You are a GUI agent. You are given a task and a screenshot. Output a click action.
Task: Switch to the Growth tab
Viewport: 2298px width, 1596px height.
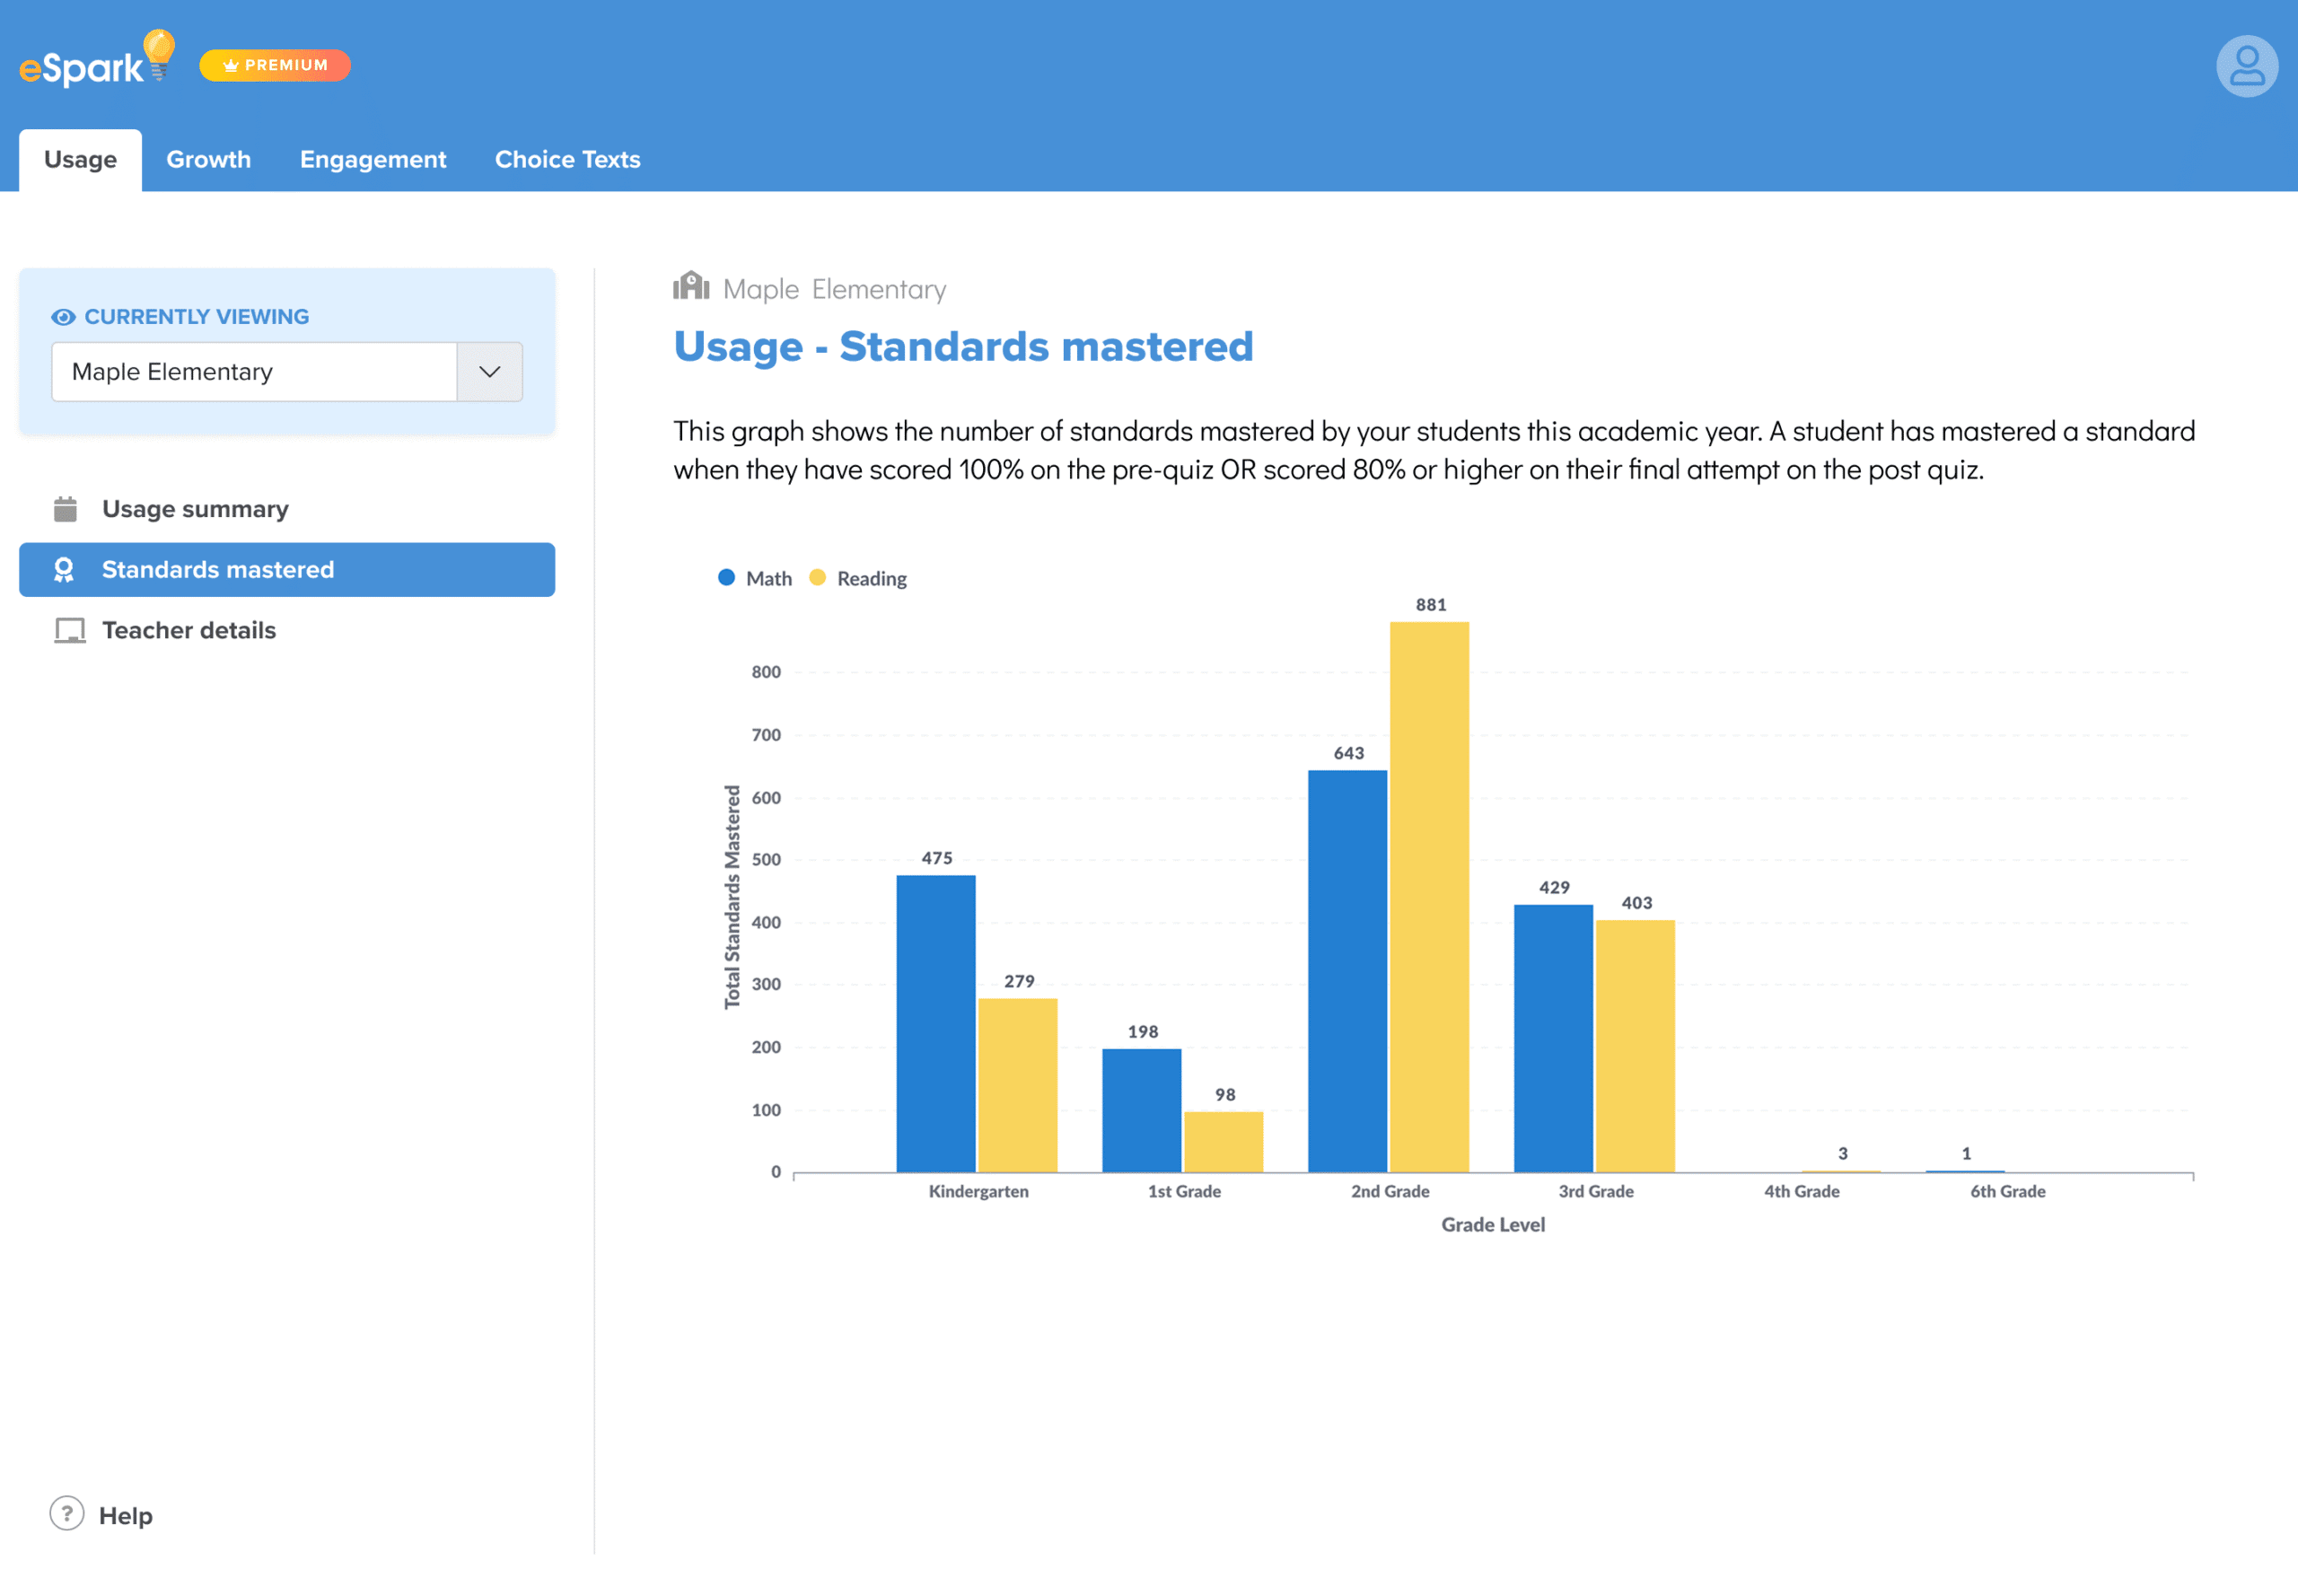pos(208,160)
